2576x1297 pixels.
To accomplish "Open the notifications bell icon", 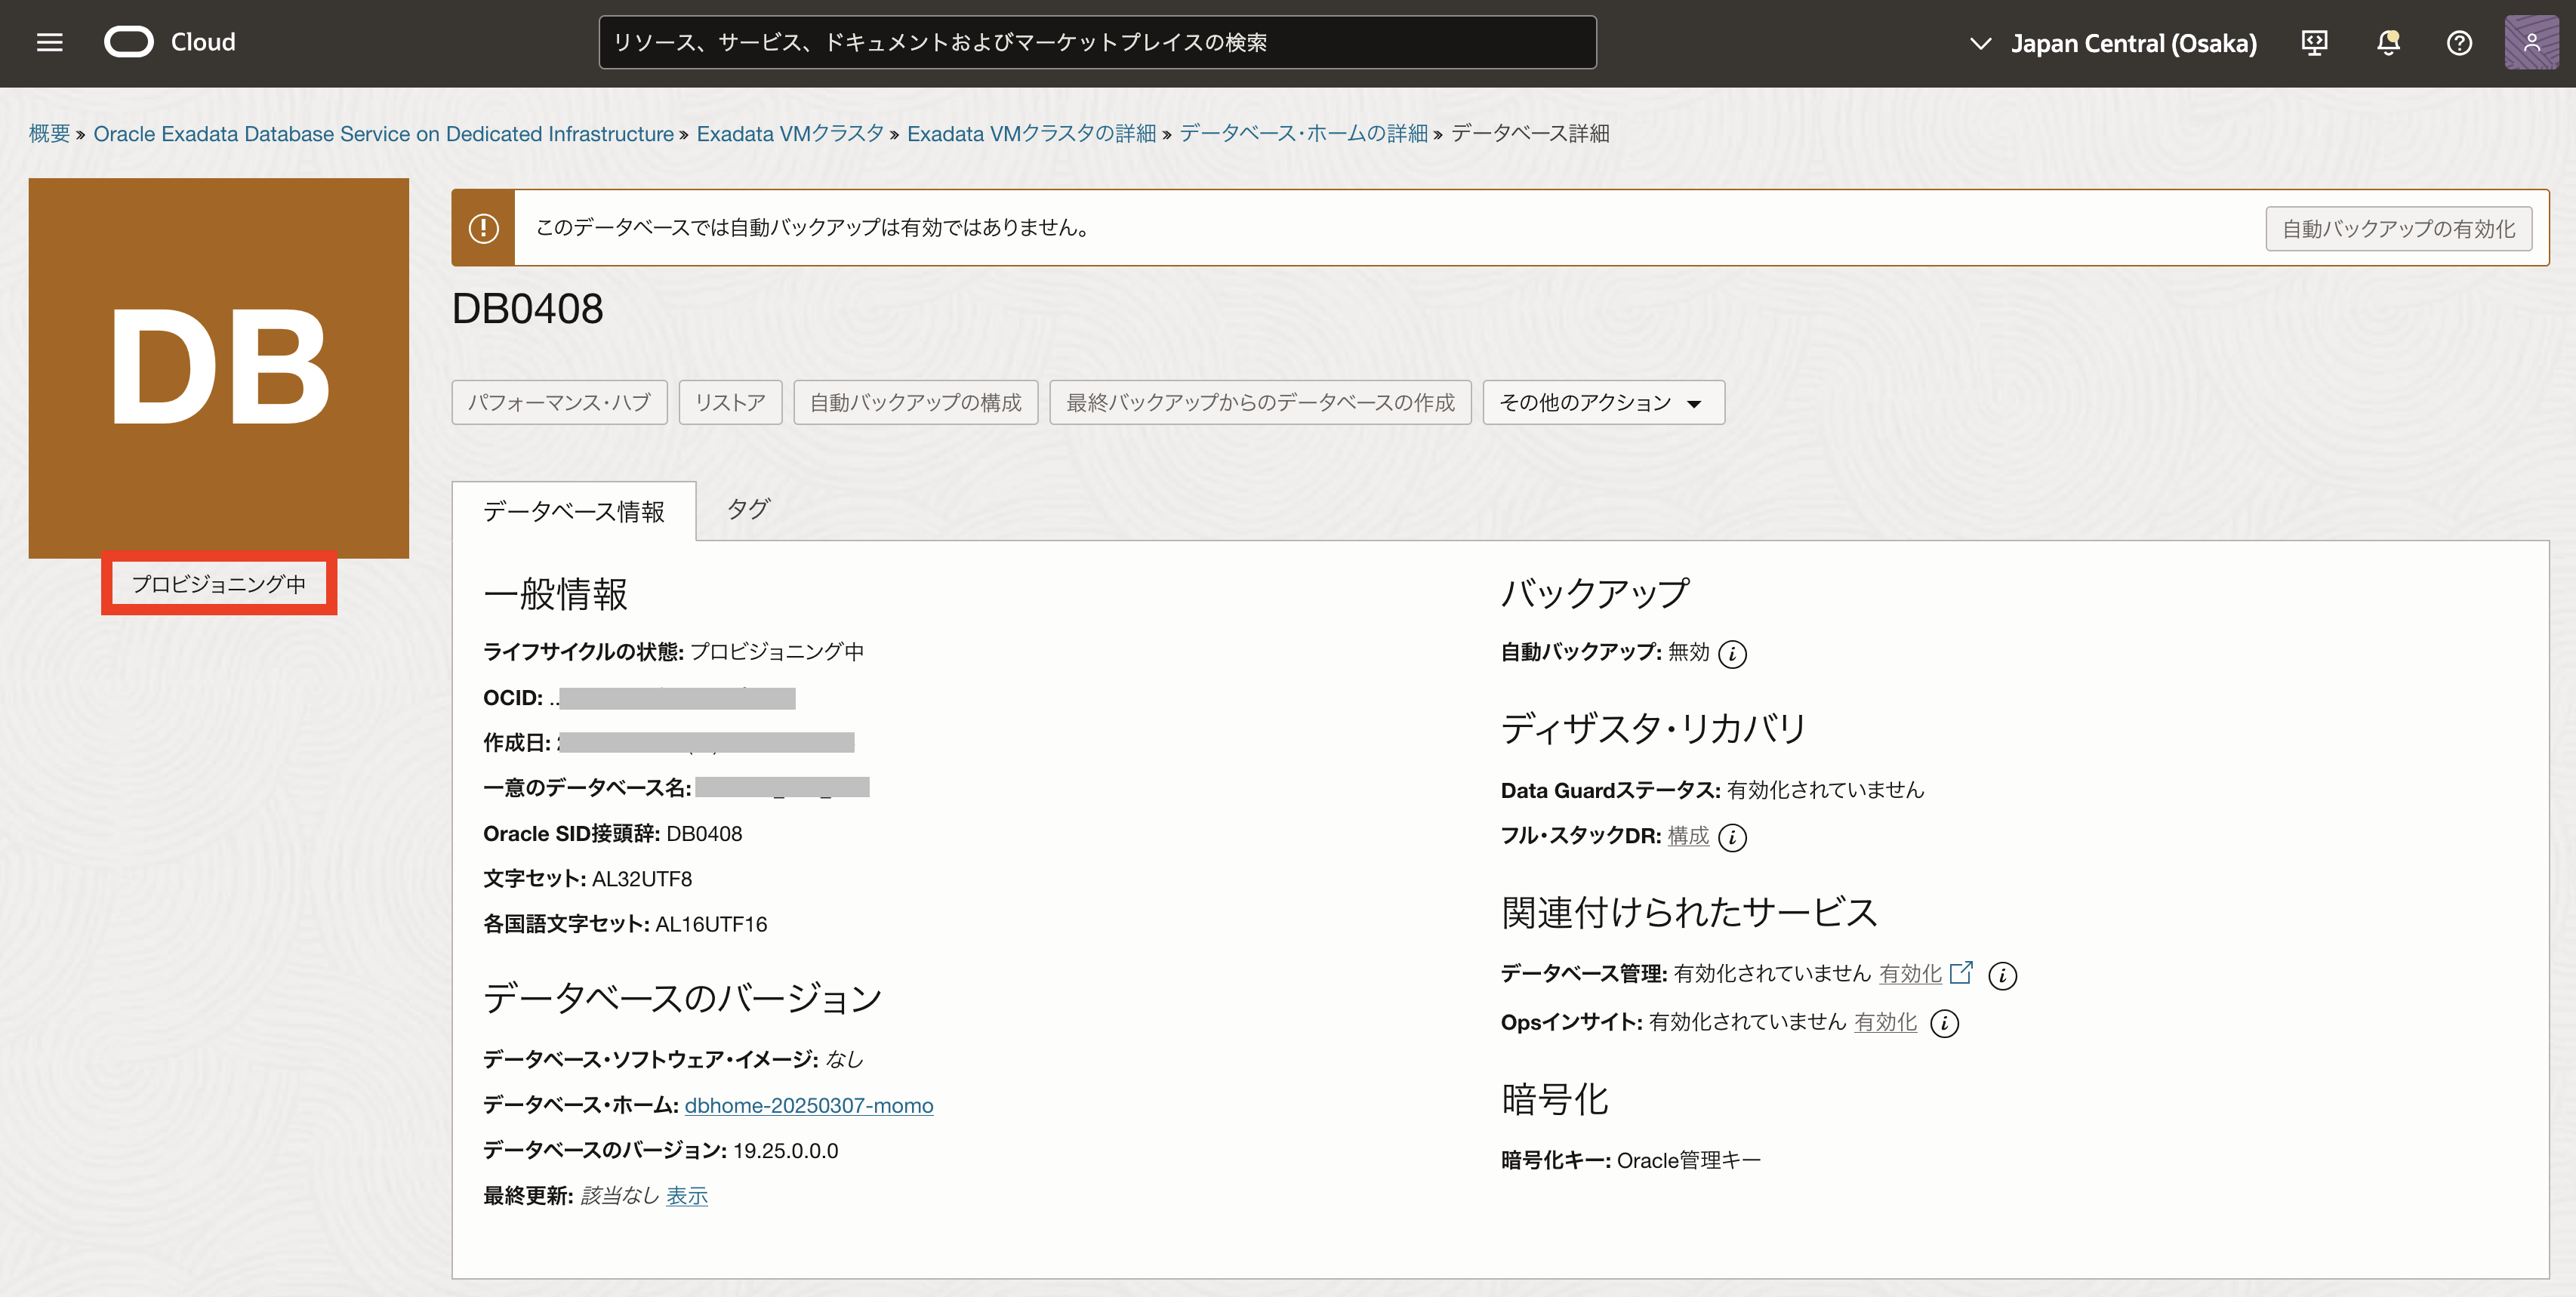I will click(2388, 43).
